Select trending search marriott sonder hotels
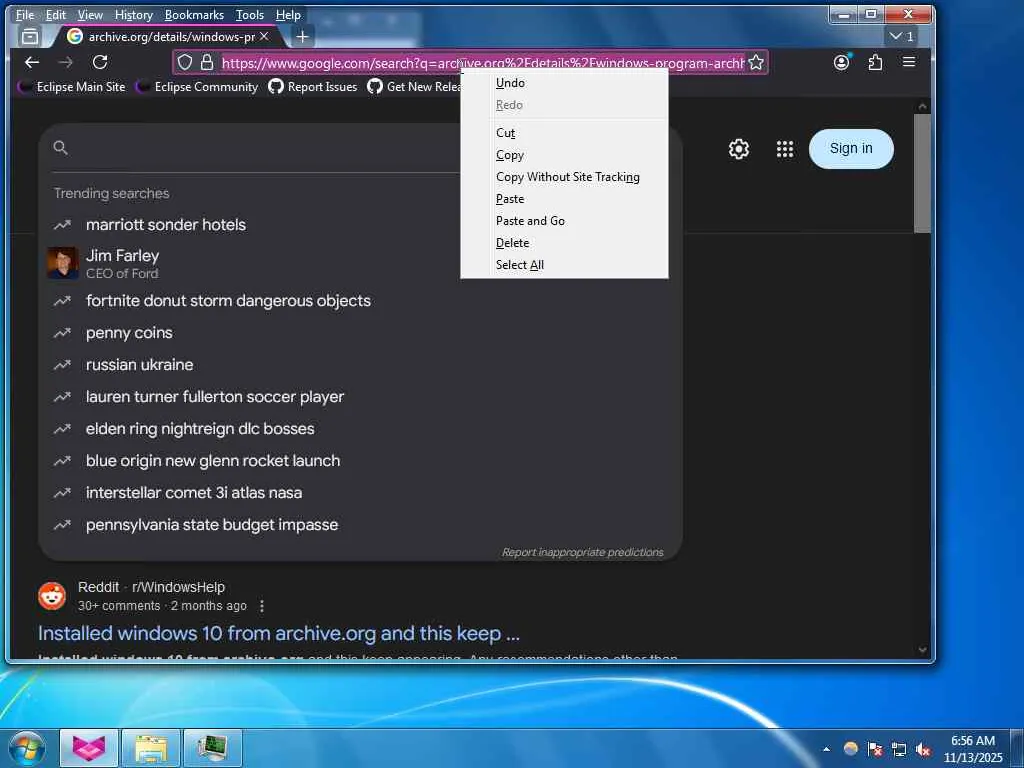The image size is (1024, 768). [x=166, y=225]
